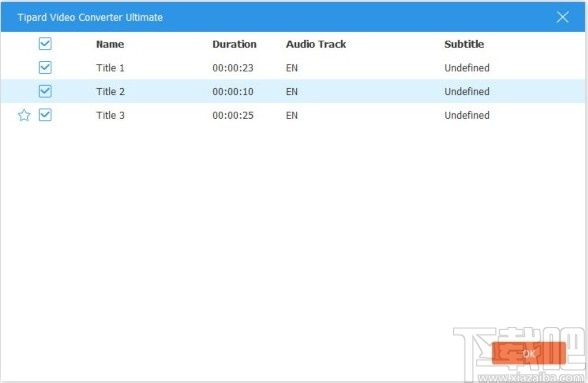Click the Subtitle column header
Screen dimensions: 588x383
click(464, 44)
